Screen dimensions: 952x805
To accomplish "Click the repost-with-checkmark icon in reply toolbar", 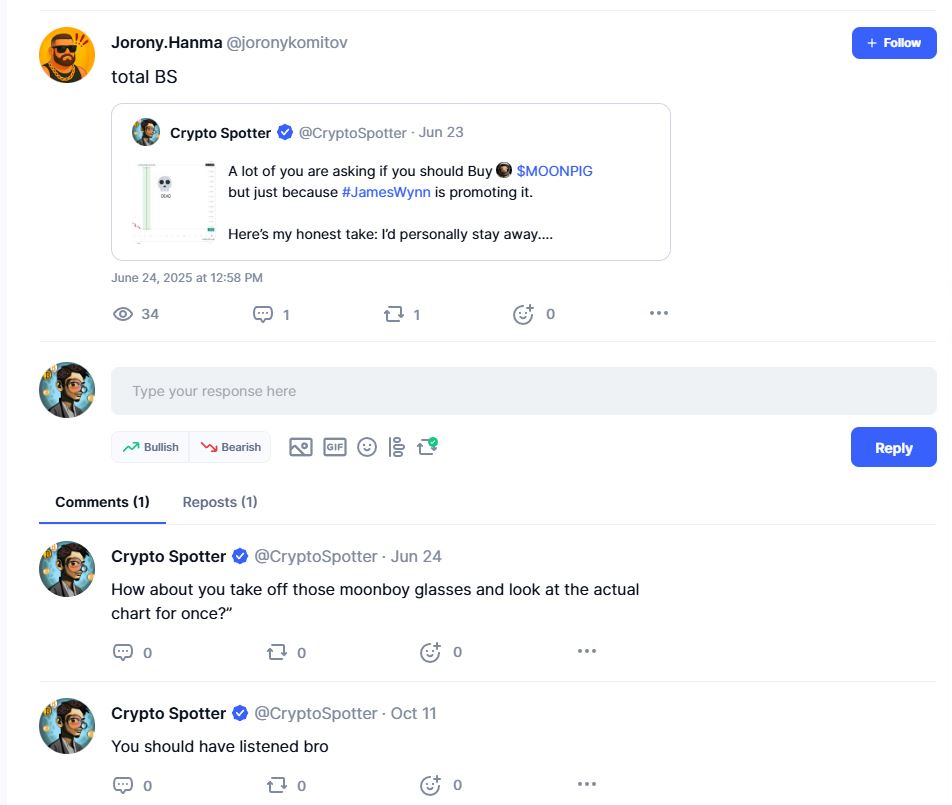I will tap(427, 446).
